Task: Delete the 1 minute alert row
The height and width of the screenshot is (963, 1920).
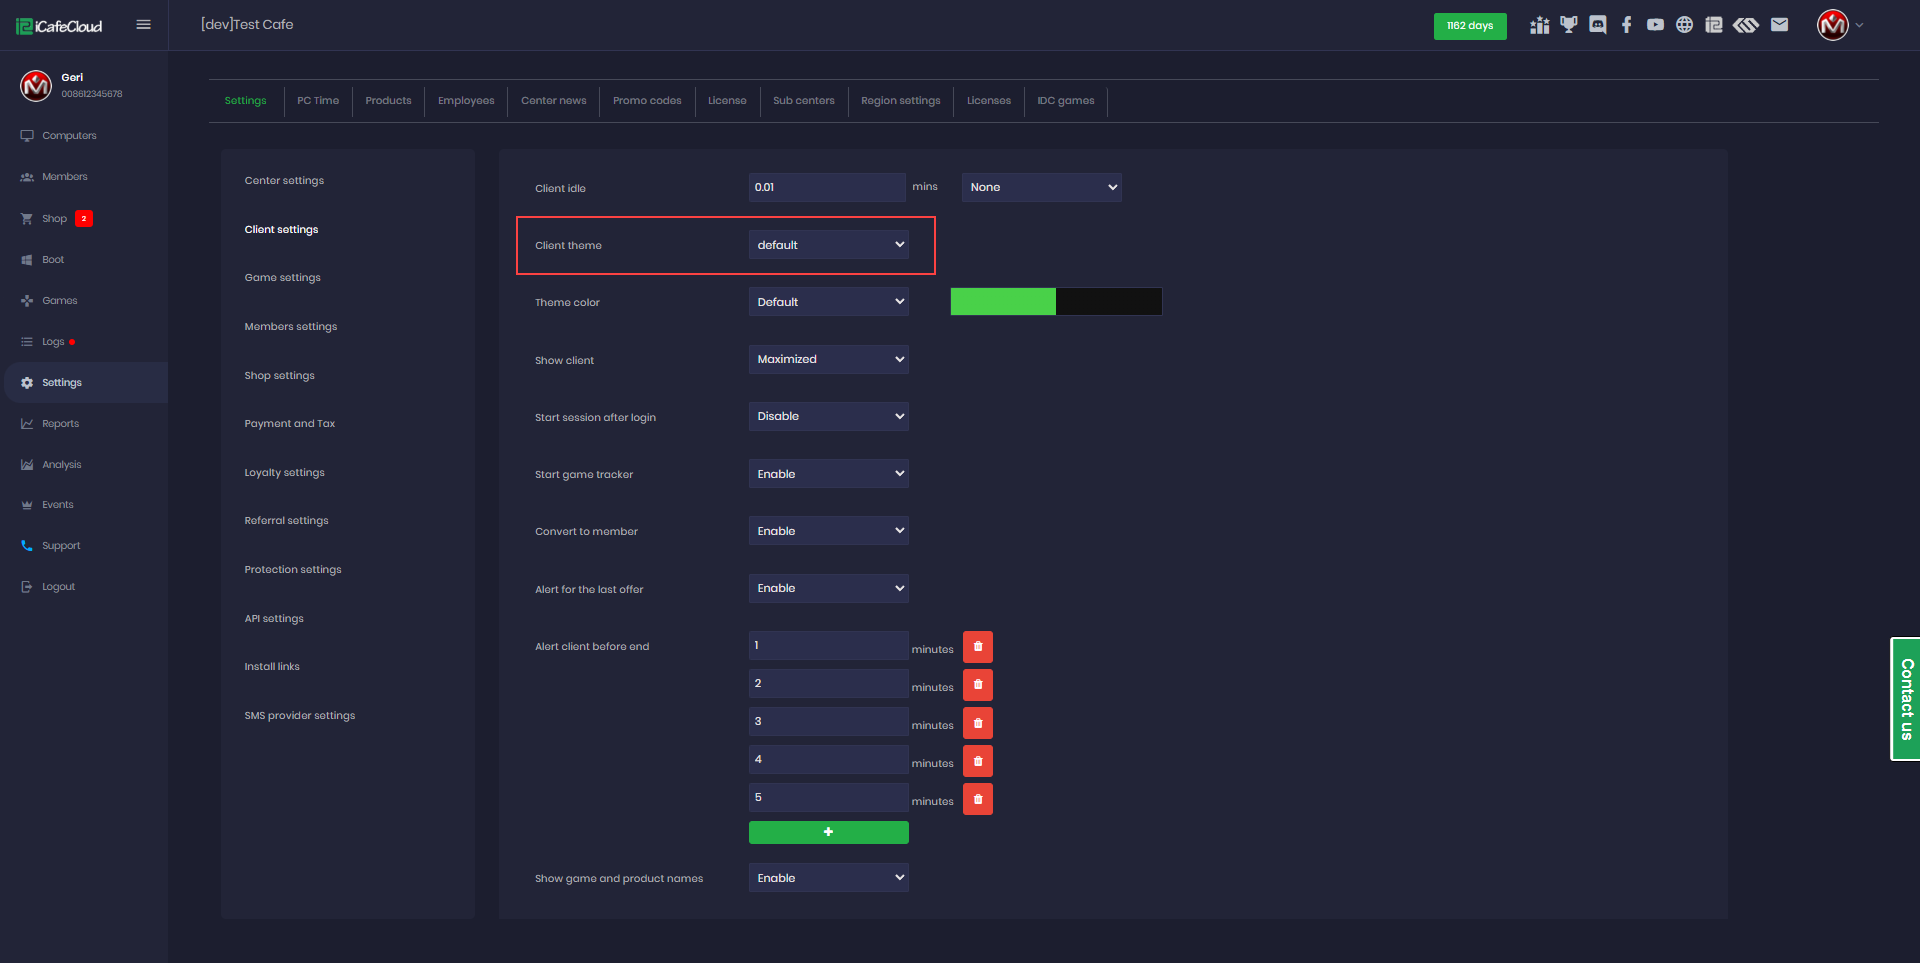Action: 978,647
